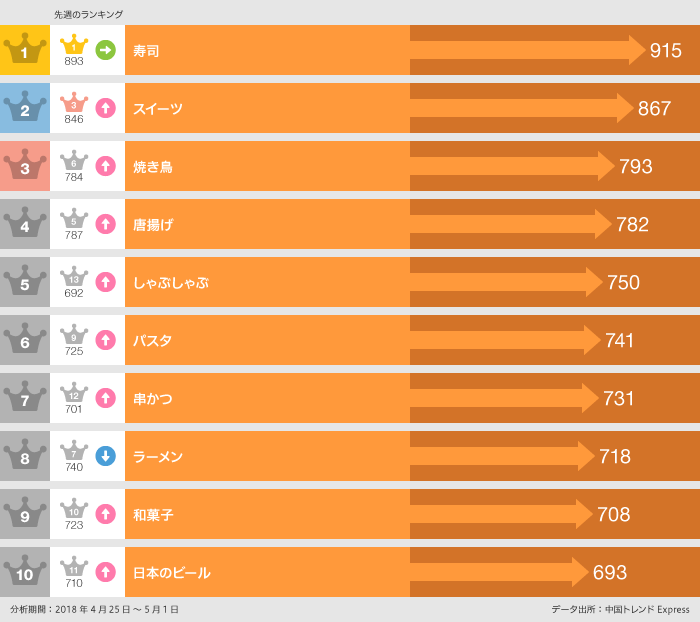Click the 唐揚げ label
This screenshot has width=700, height=622.
tap(153, 224)
